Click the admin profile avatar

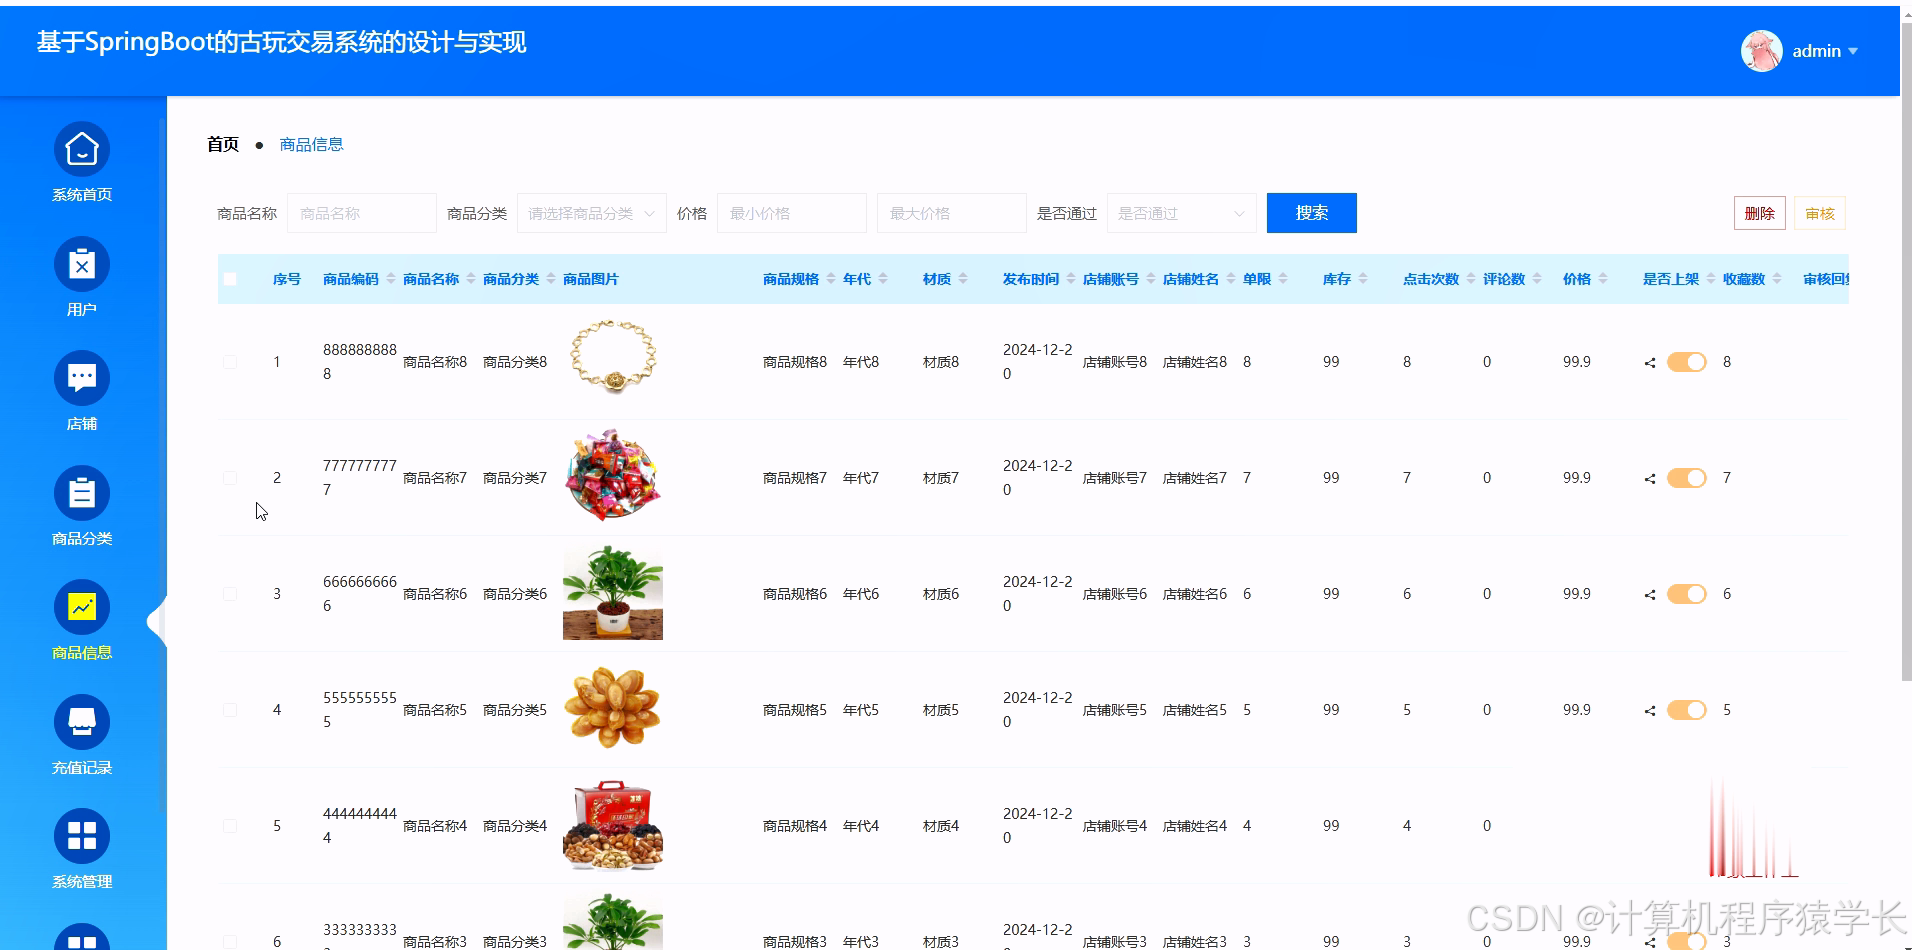click(x=1761, y=50)
